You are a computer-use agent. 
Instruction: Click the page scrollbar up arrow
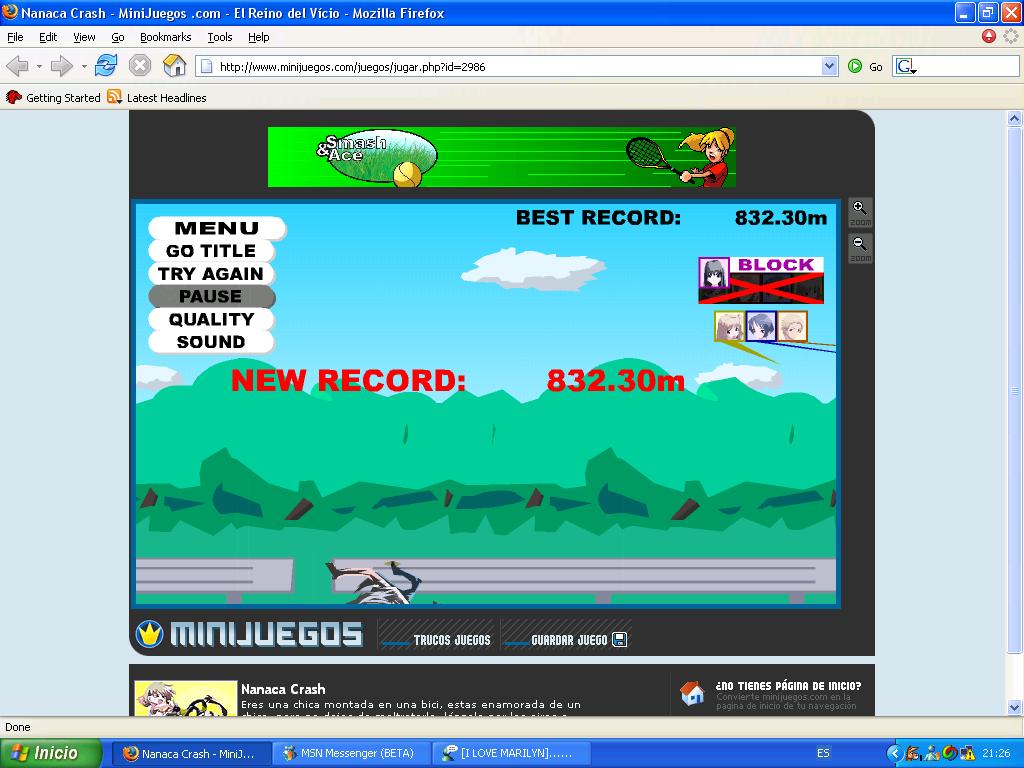coord(1014,118)
